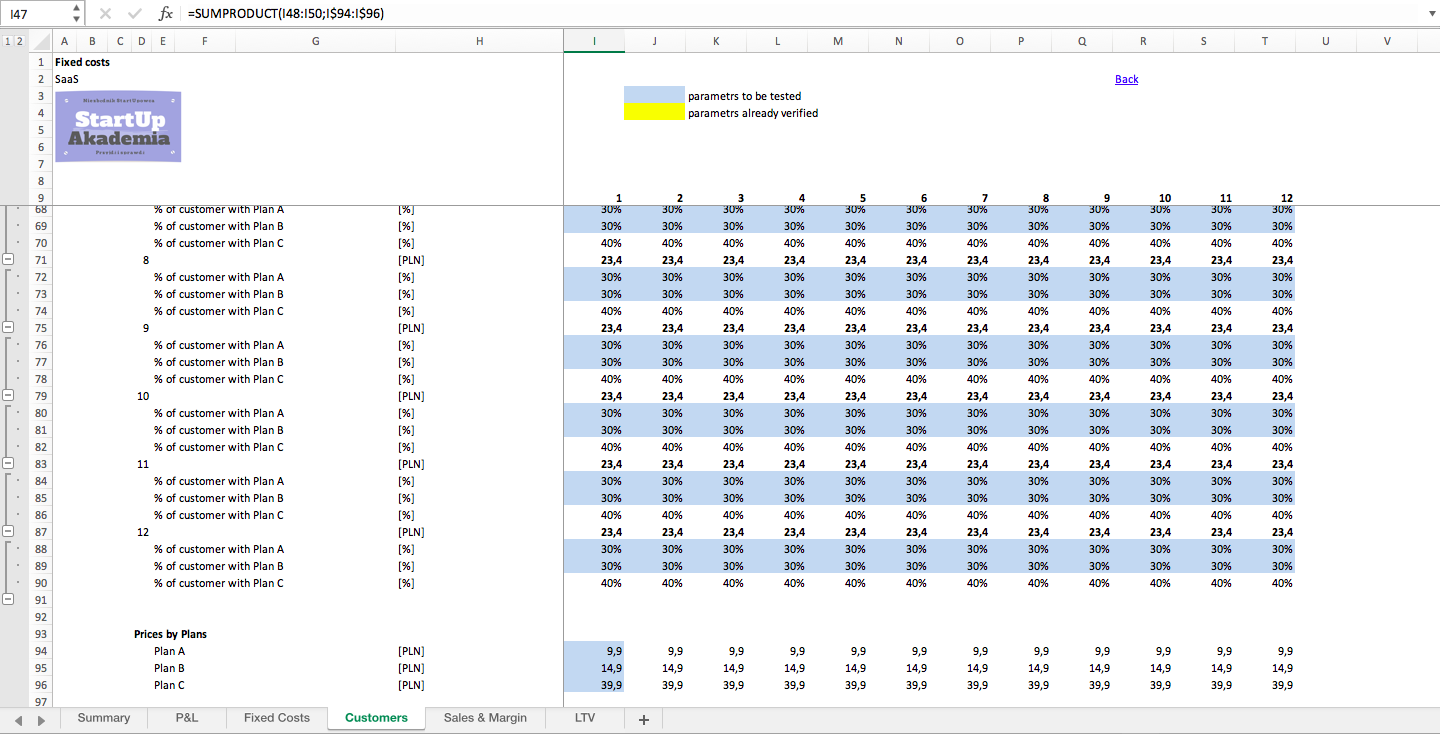Select 'parametrs already verified' legend text
1440x734 pixels.
(753, 113)
